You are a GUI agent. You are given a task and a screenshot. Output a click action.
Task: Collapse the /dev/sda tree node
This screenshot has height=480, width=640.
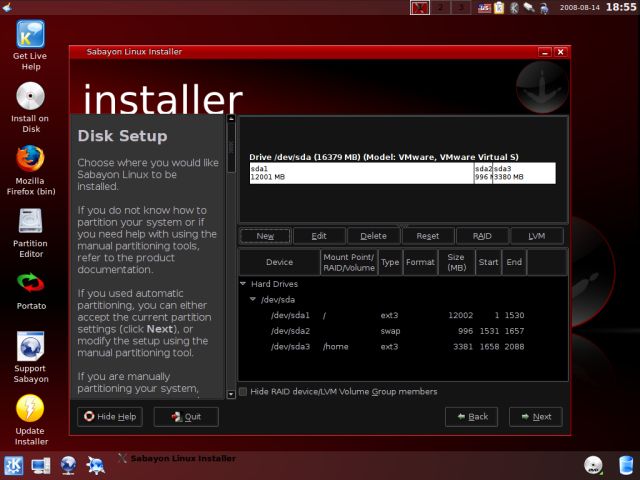coord(252,300)
